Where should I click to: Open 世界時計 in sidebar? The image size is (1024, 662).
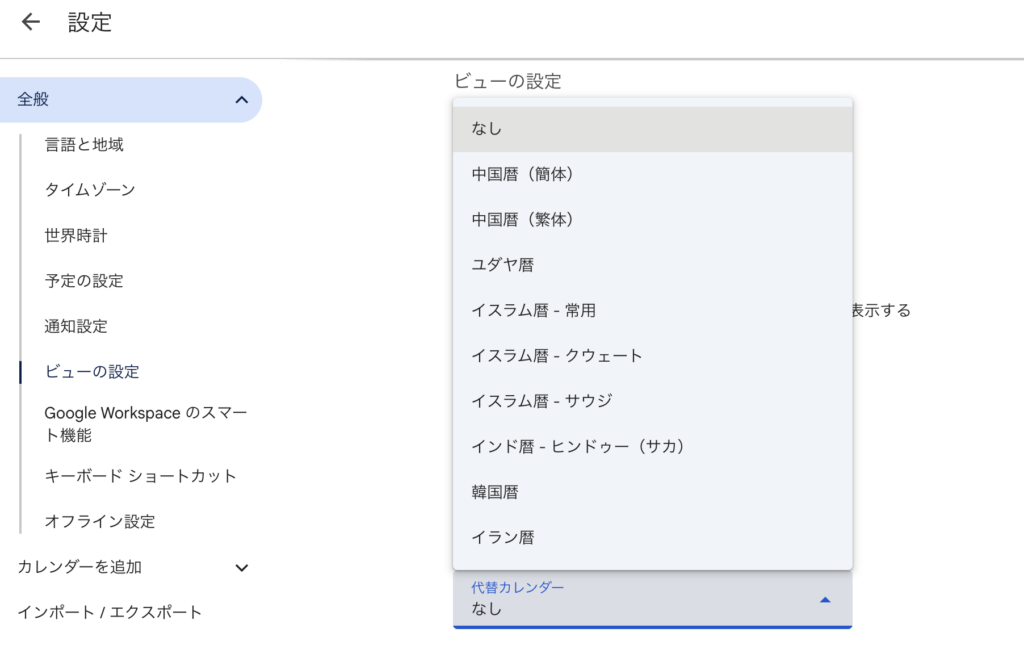76,236
